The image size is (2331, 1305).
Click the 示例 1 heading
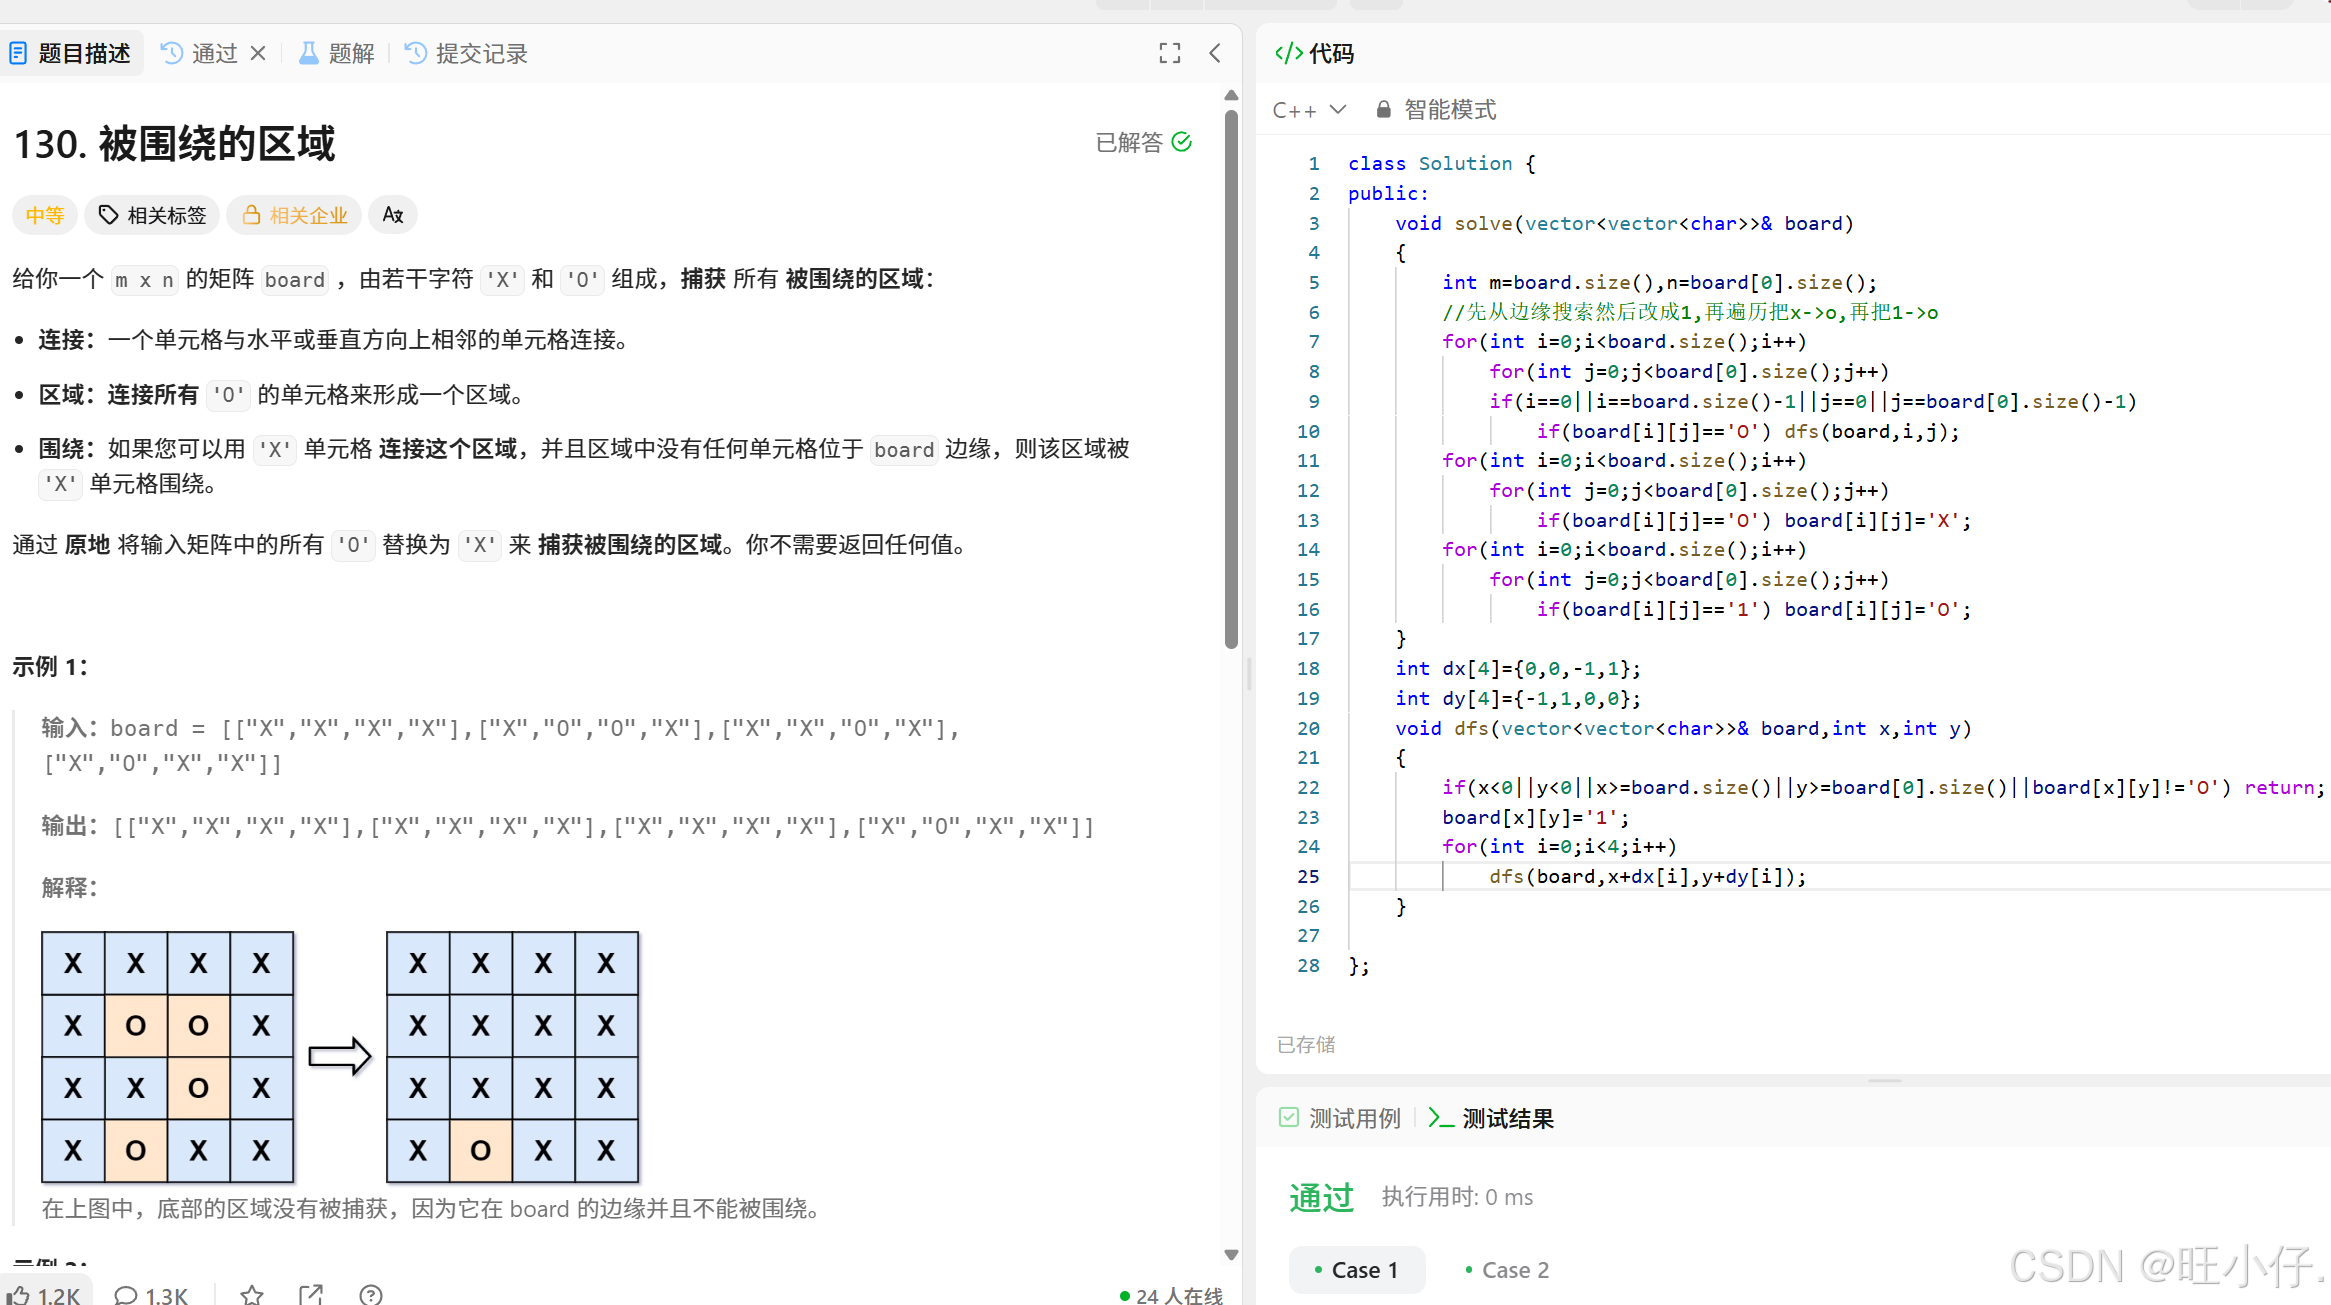click(x=50, y=666)
